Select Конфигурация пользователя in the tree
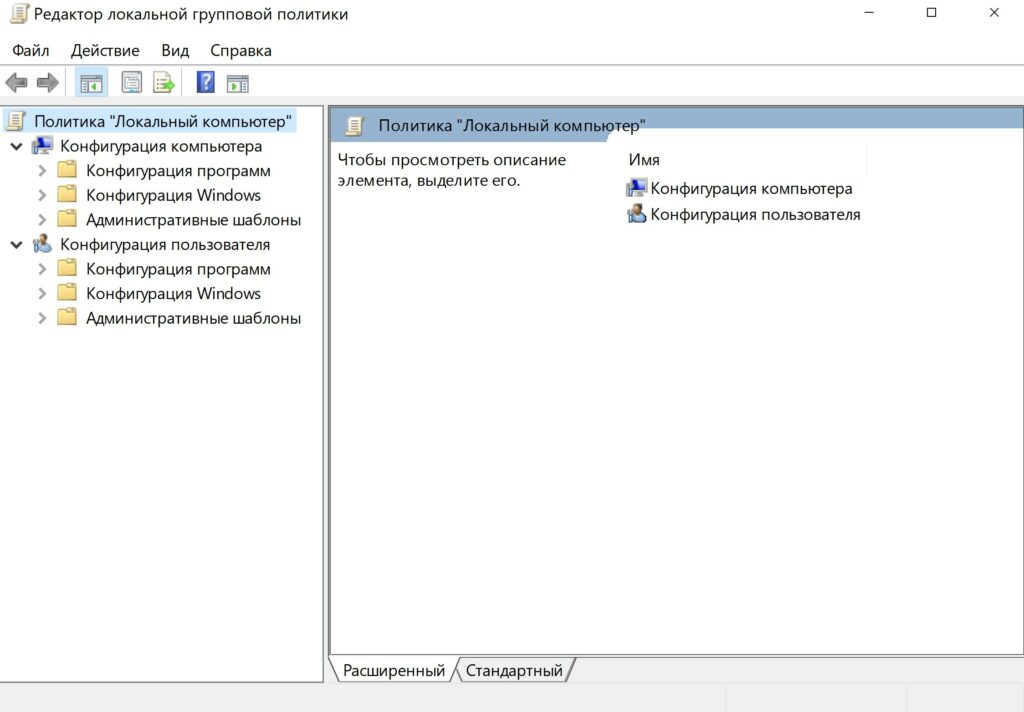 165,244
